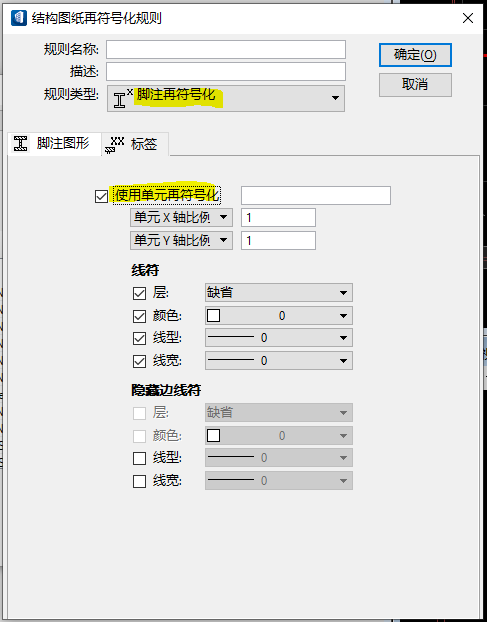This screenshot has height=622, width=487.
Task: Toggle the 线符 颜色 checkbox
Action: (x=139, y=316)
